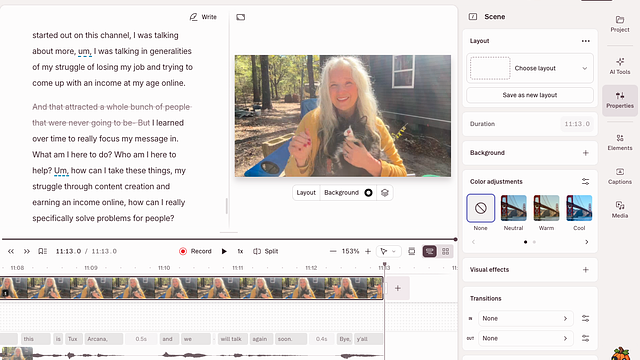Open the Elements panel

(620, 142)
